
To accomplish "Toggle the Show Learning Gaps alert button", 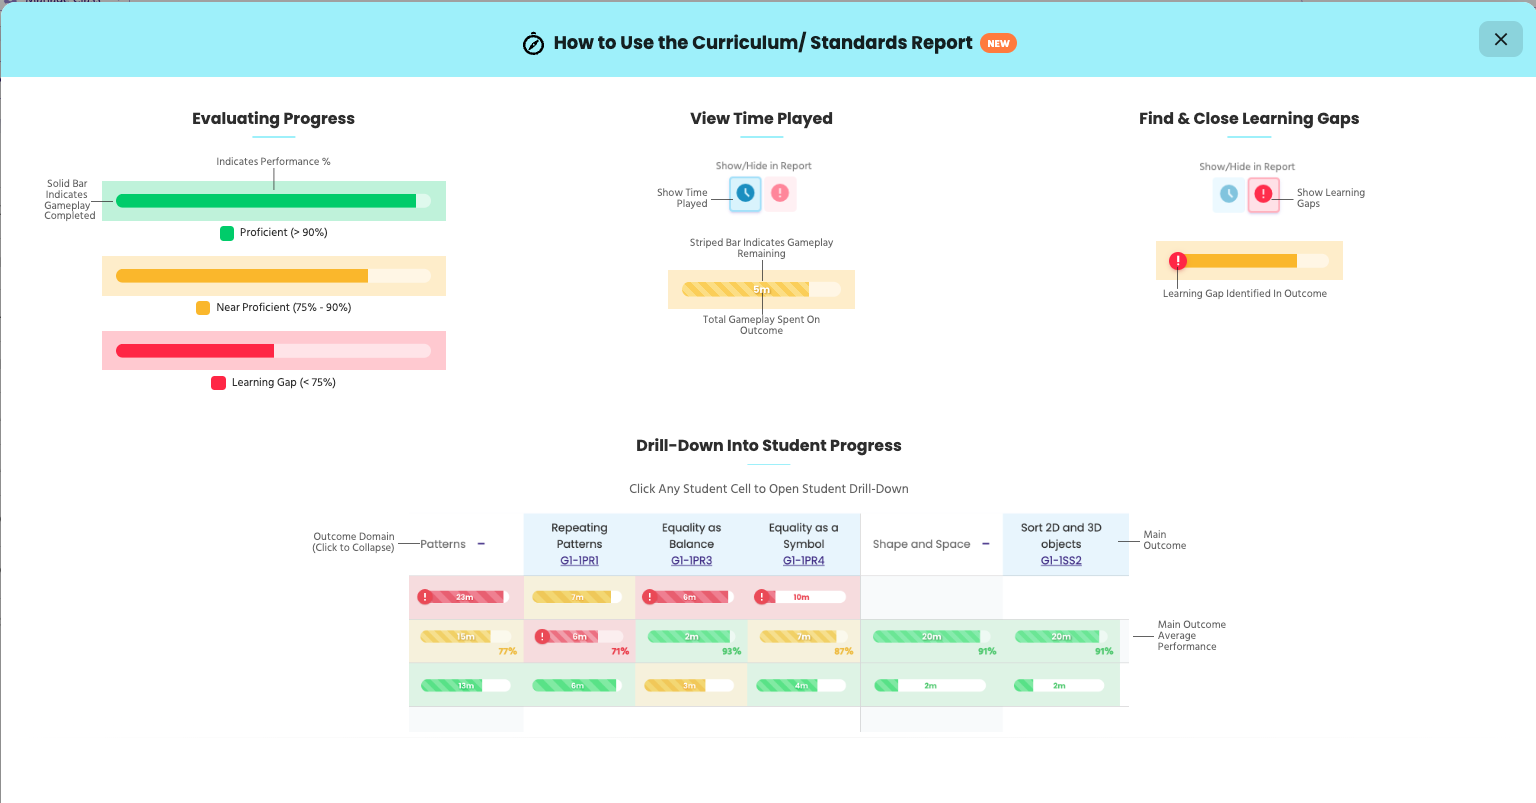I will (1263, 194).
